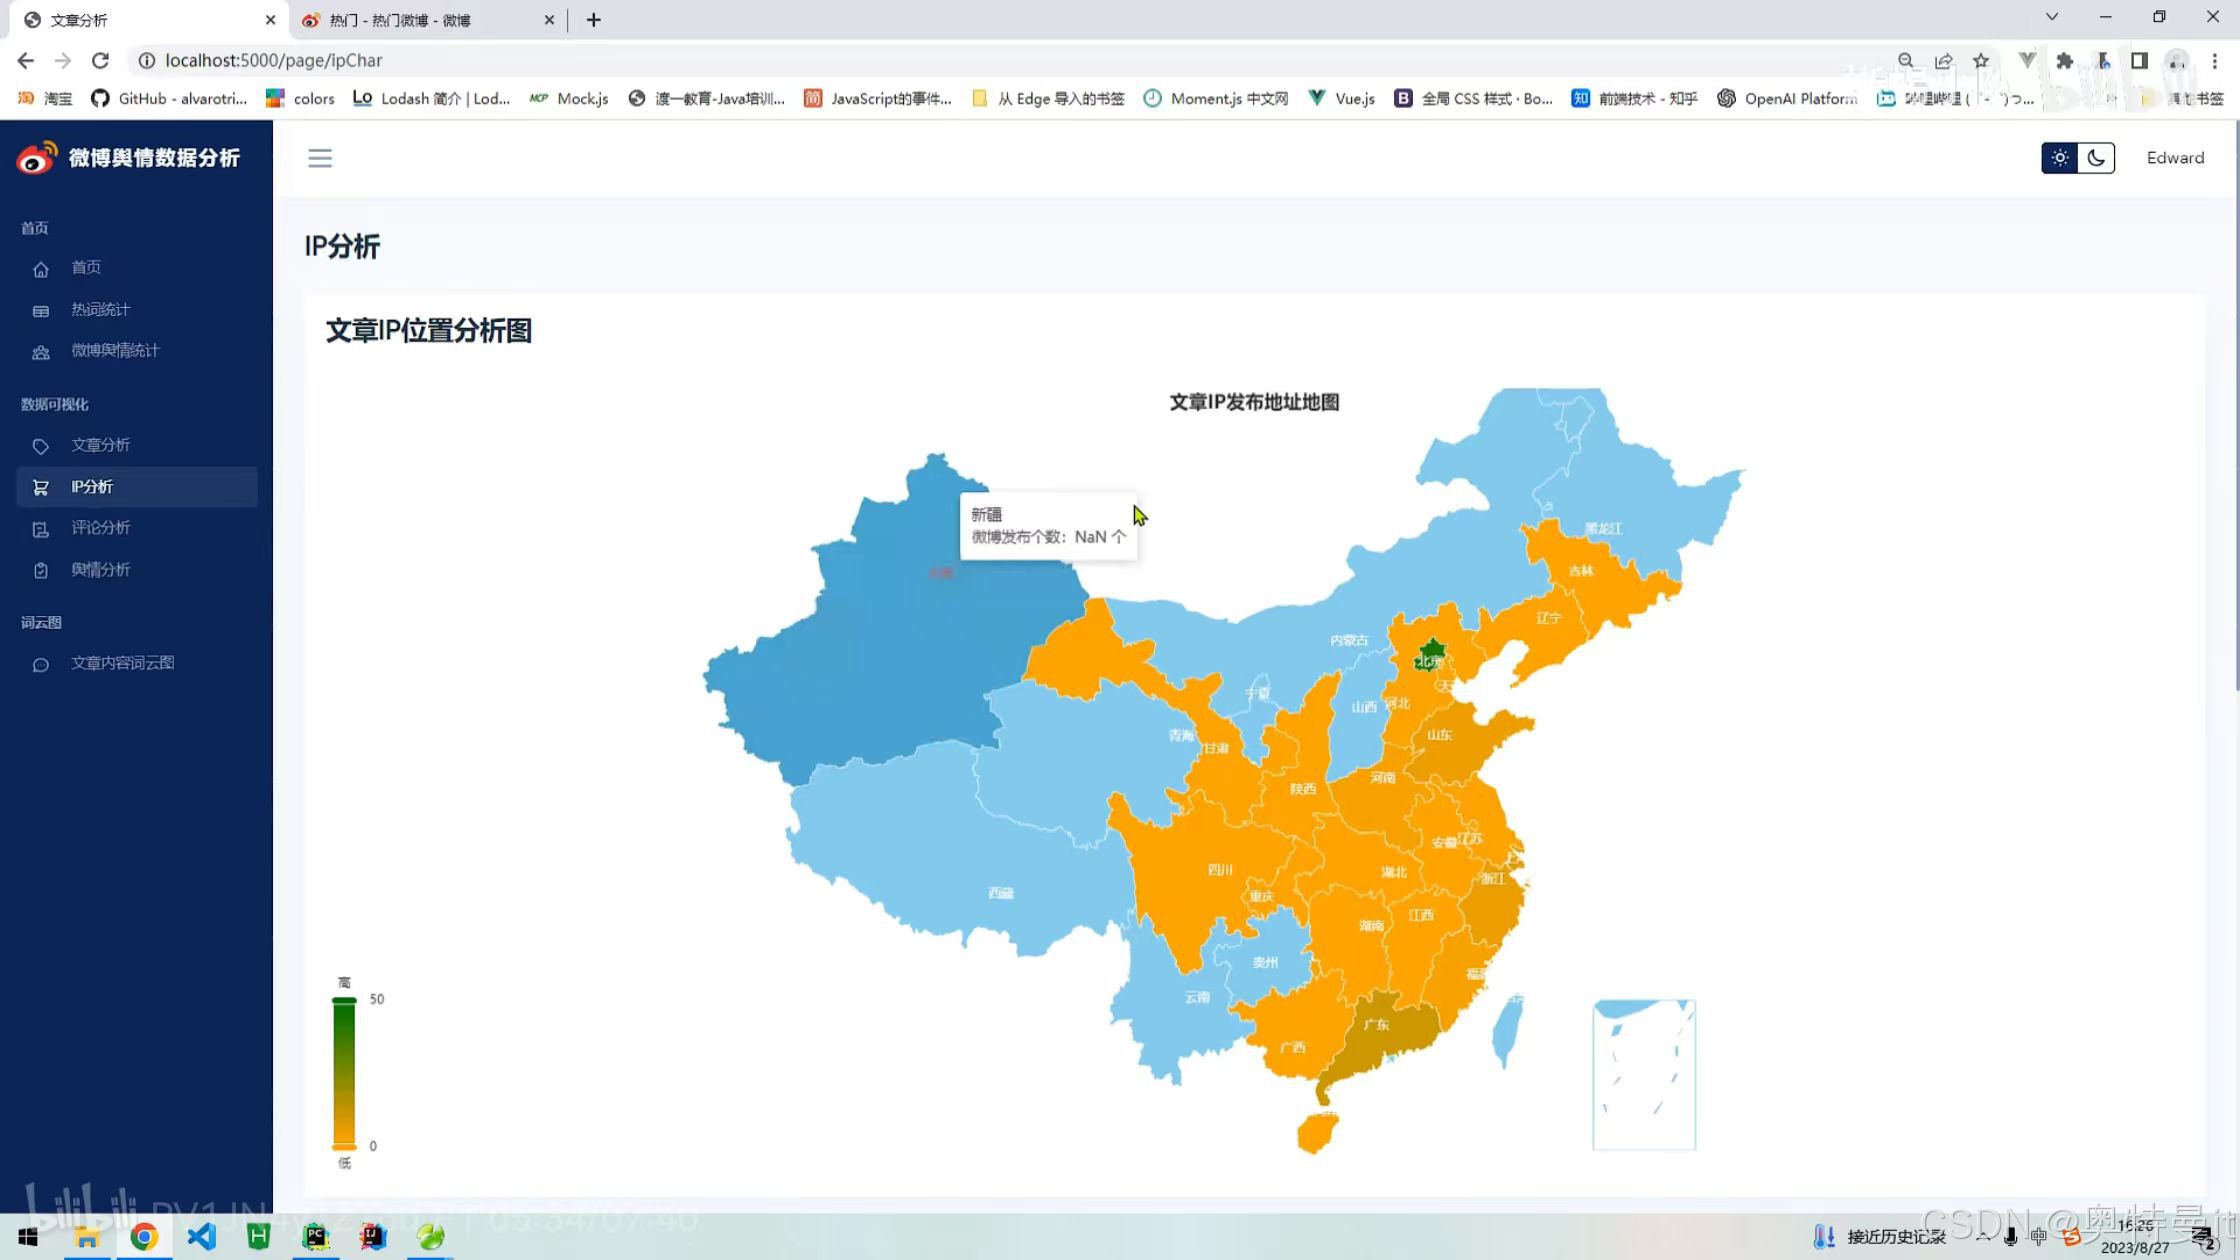
Task: Switch to the 热门微博 browser tab
Action: click(x=400, y=20)
